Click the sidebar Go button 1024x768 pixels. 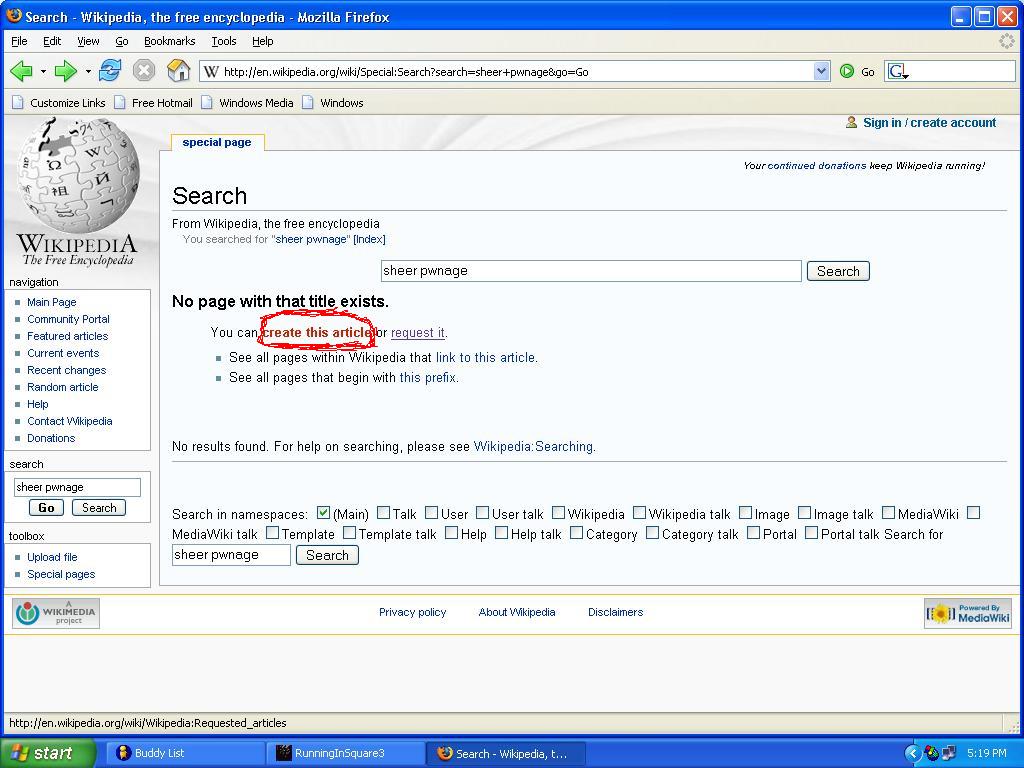click(46, 507)
